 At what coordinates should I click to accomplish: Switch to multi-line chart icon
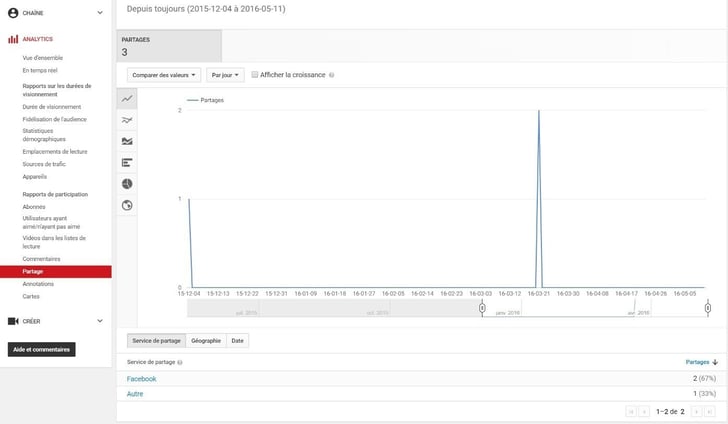coord(127,120)
